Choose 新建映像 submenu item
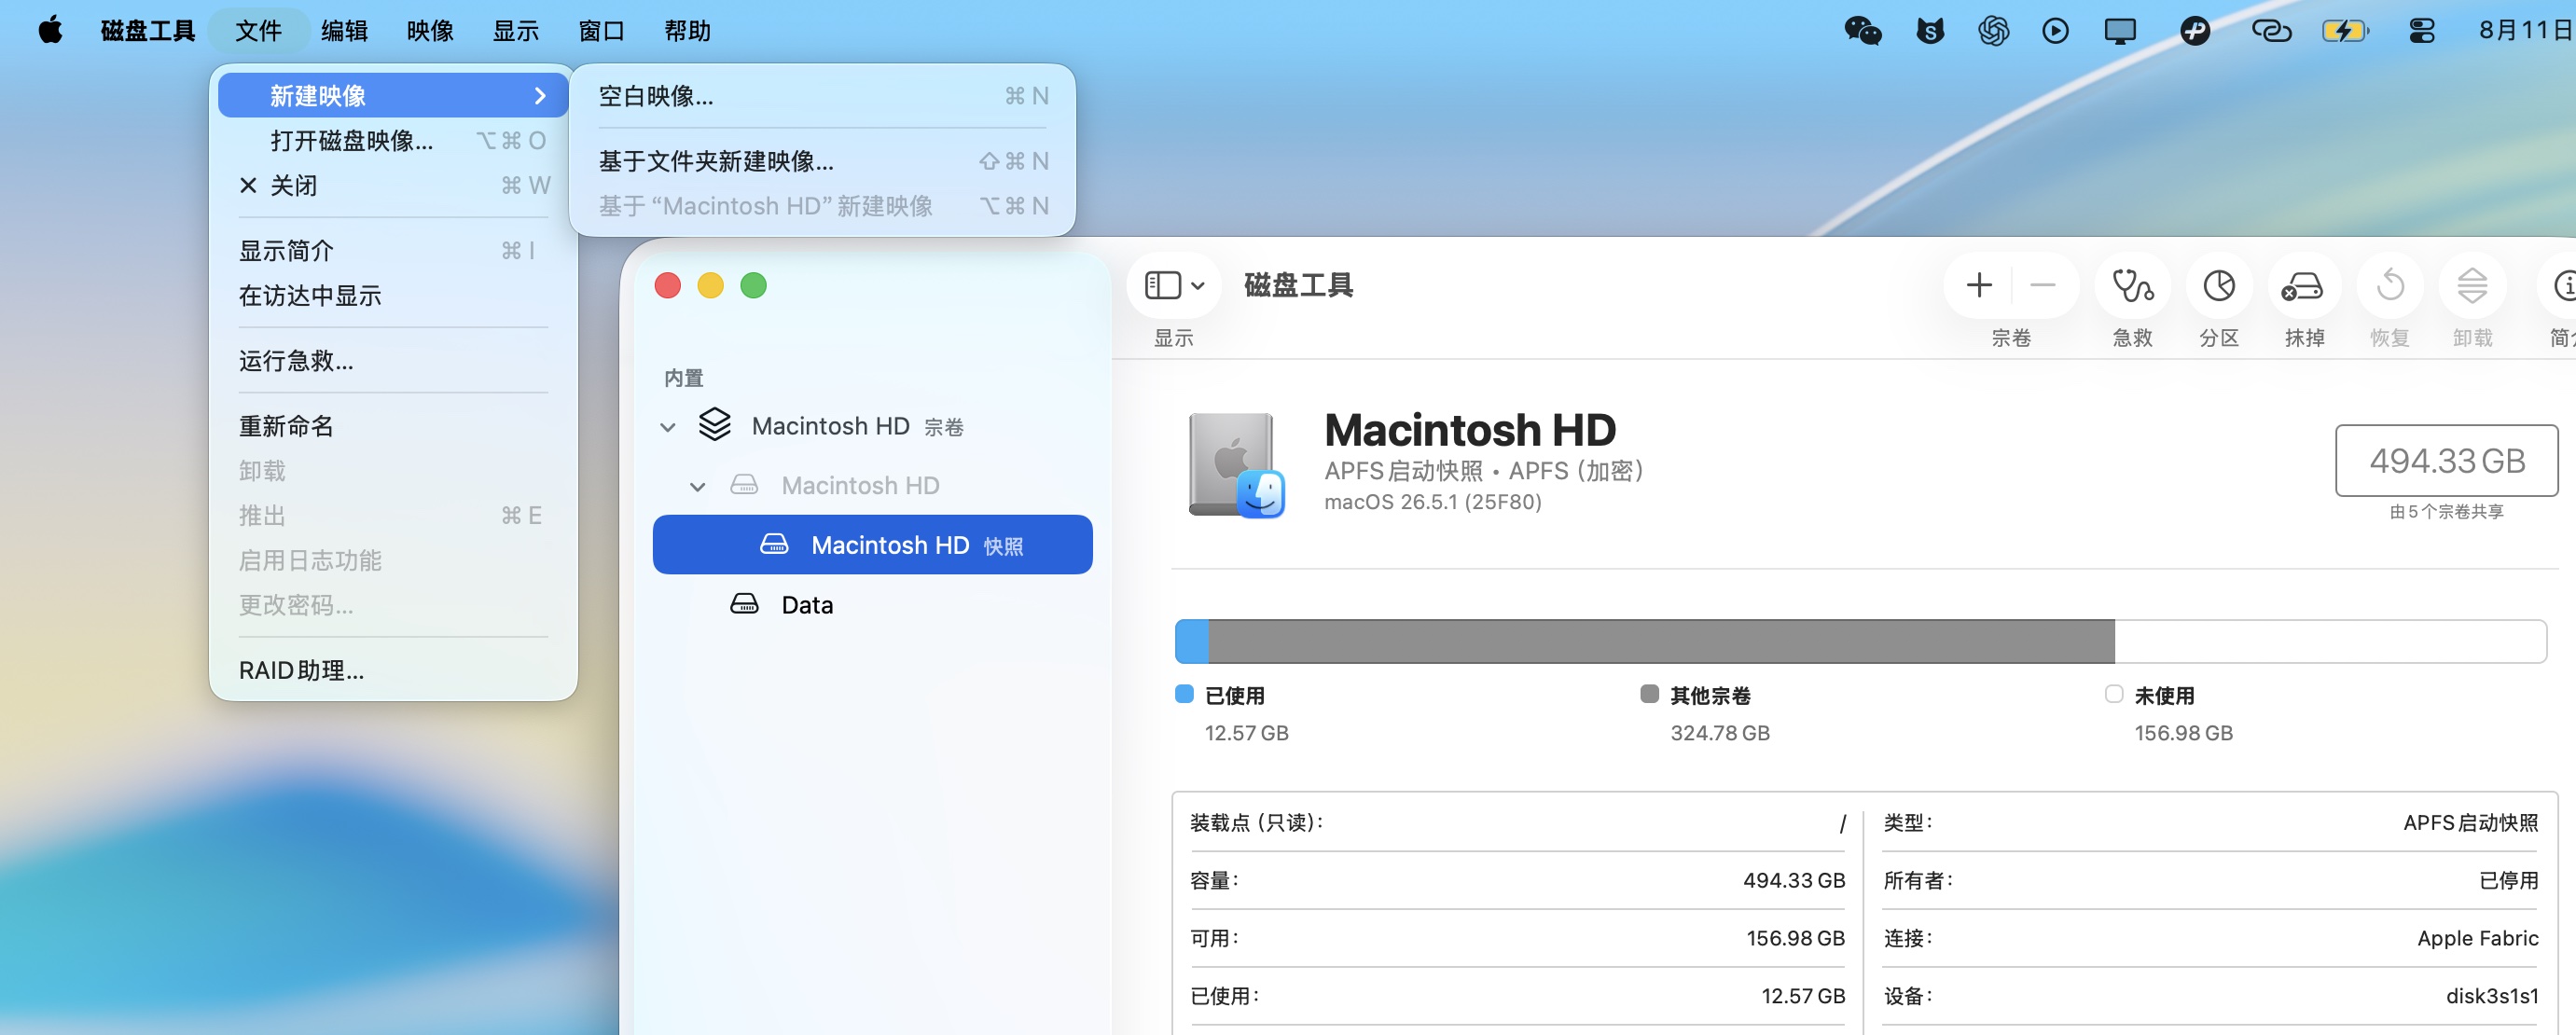2576x1035 pixels. [393, 96]
